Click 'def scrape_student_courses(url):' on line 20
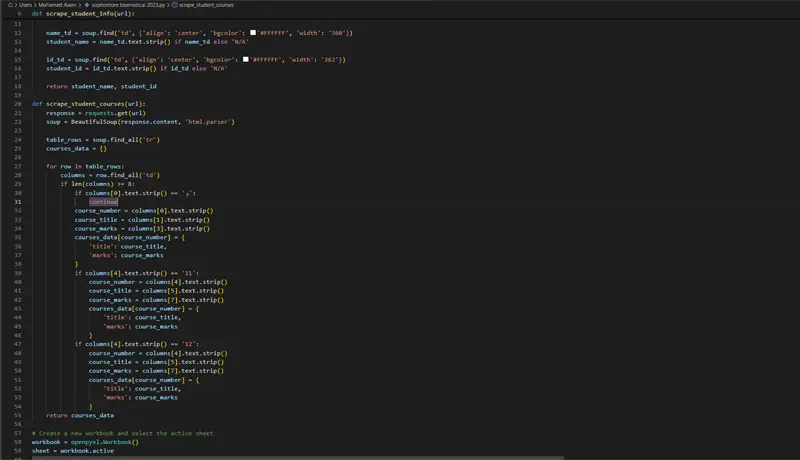 (x=89, y=104)
